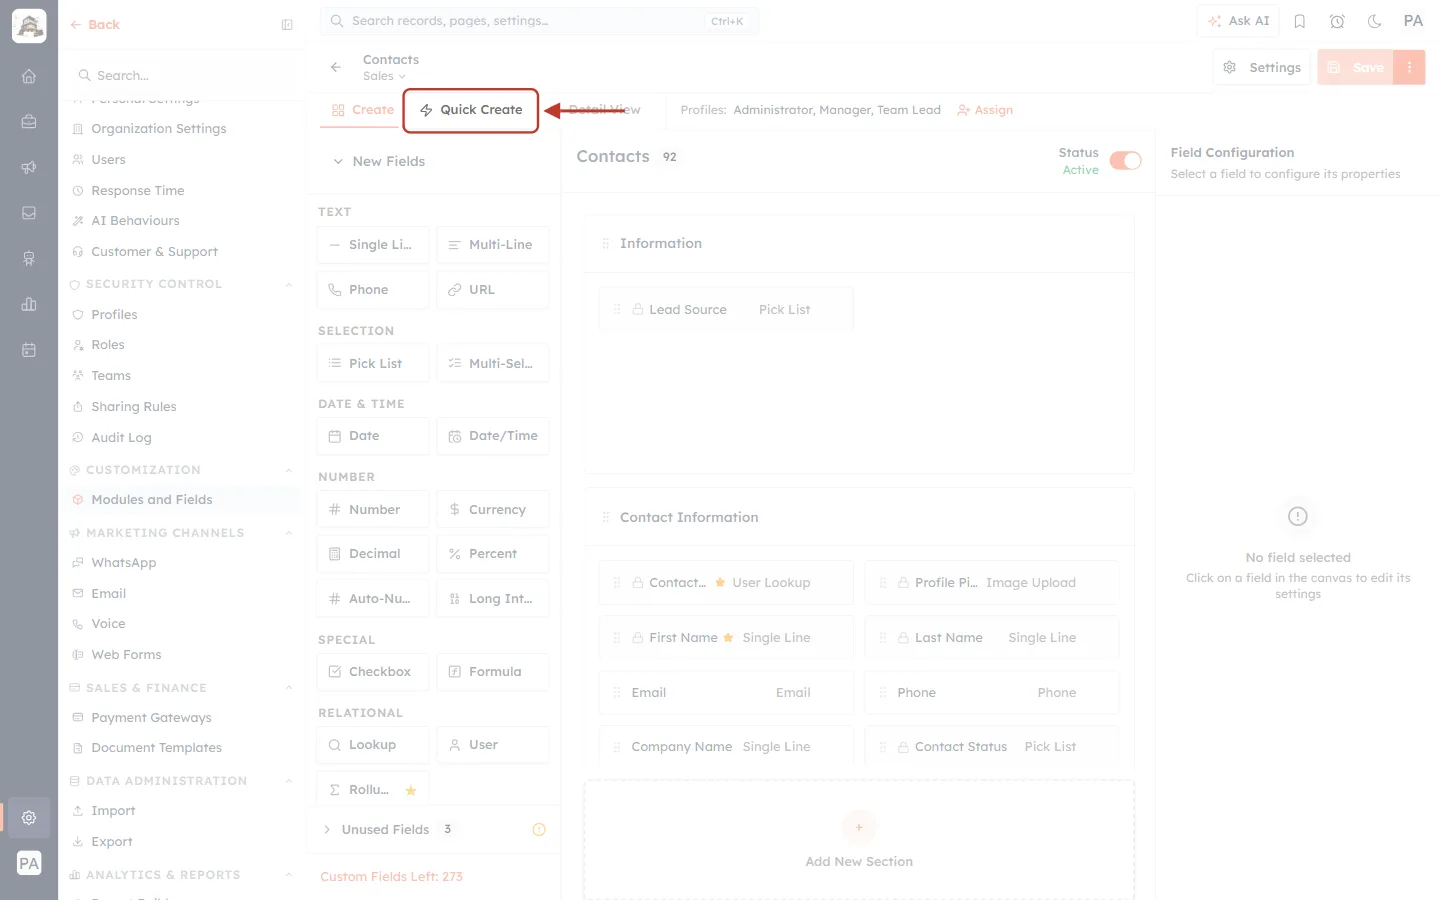The width and height of the screenshot is (1440, 900).
Task: Collapse the Security Control sidebar group
Action: coord(288,284)
